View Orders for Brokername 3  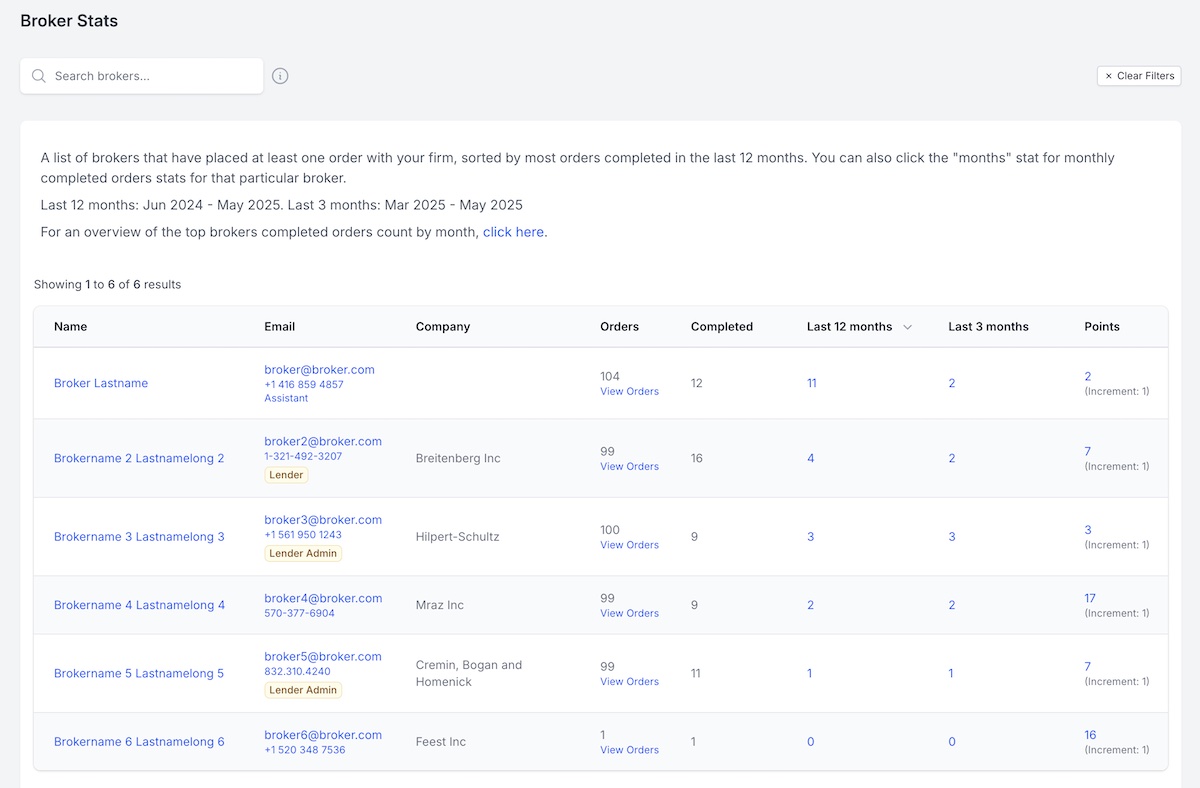(x=629, y=545)
